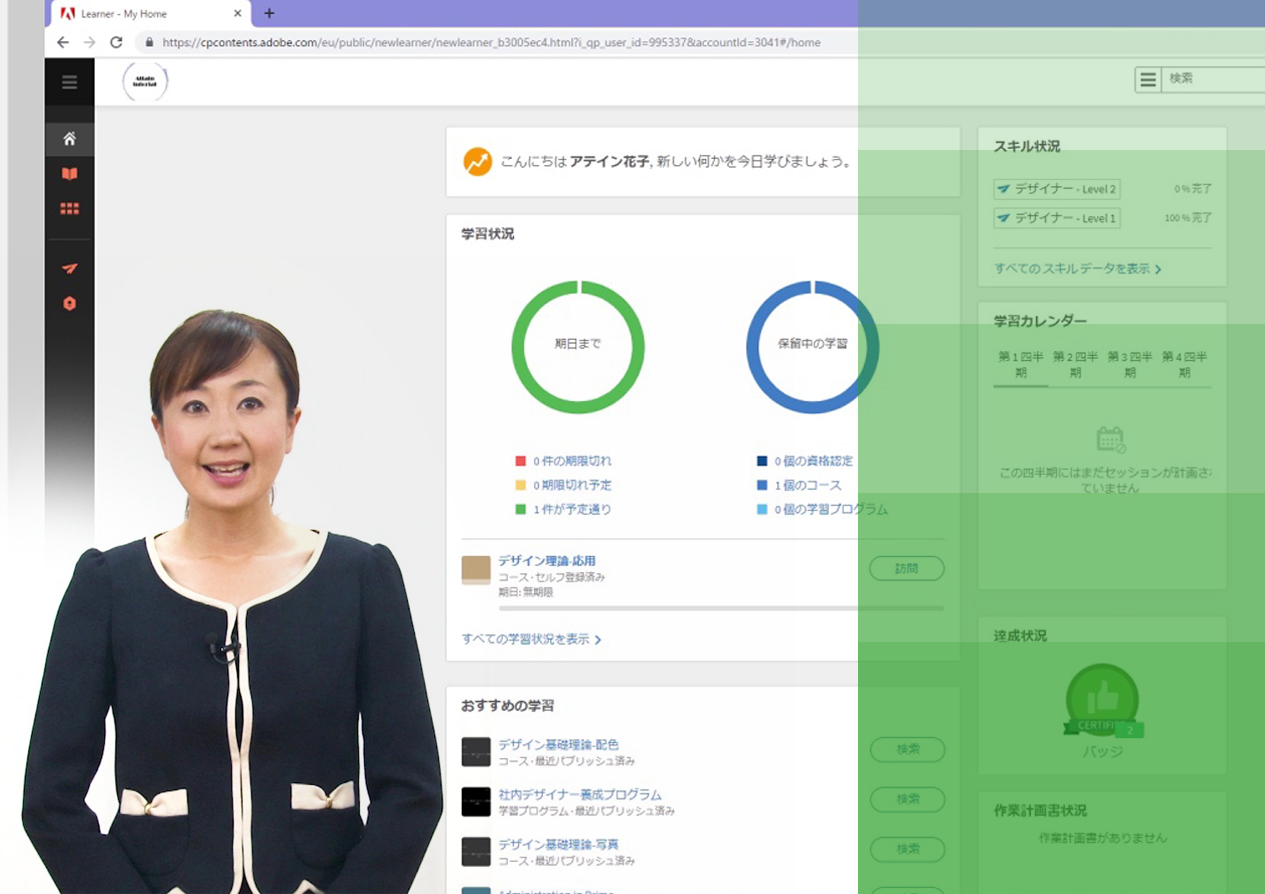Go back with the browser back arrow

[x=63, y=42]
